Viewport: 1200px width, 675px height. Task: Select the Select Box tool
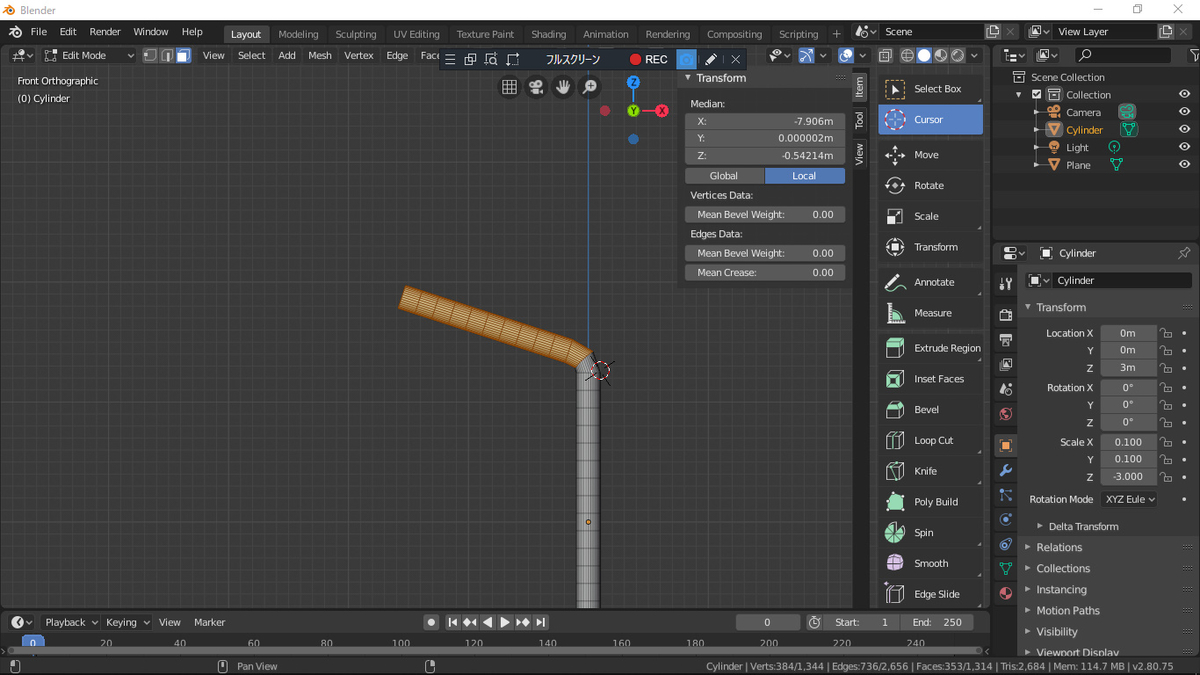pyautogui.click(x=930, y=89)
